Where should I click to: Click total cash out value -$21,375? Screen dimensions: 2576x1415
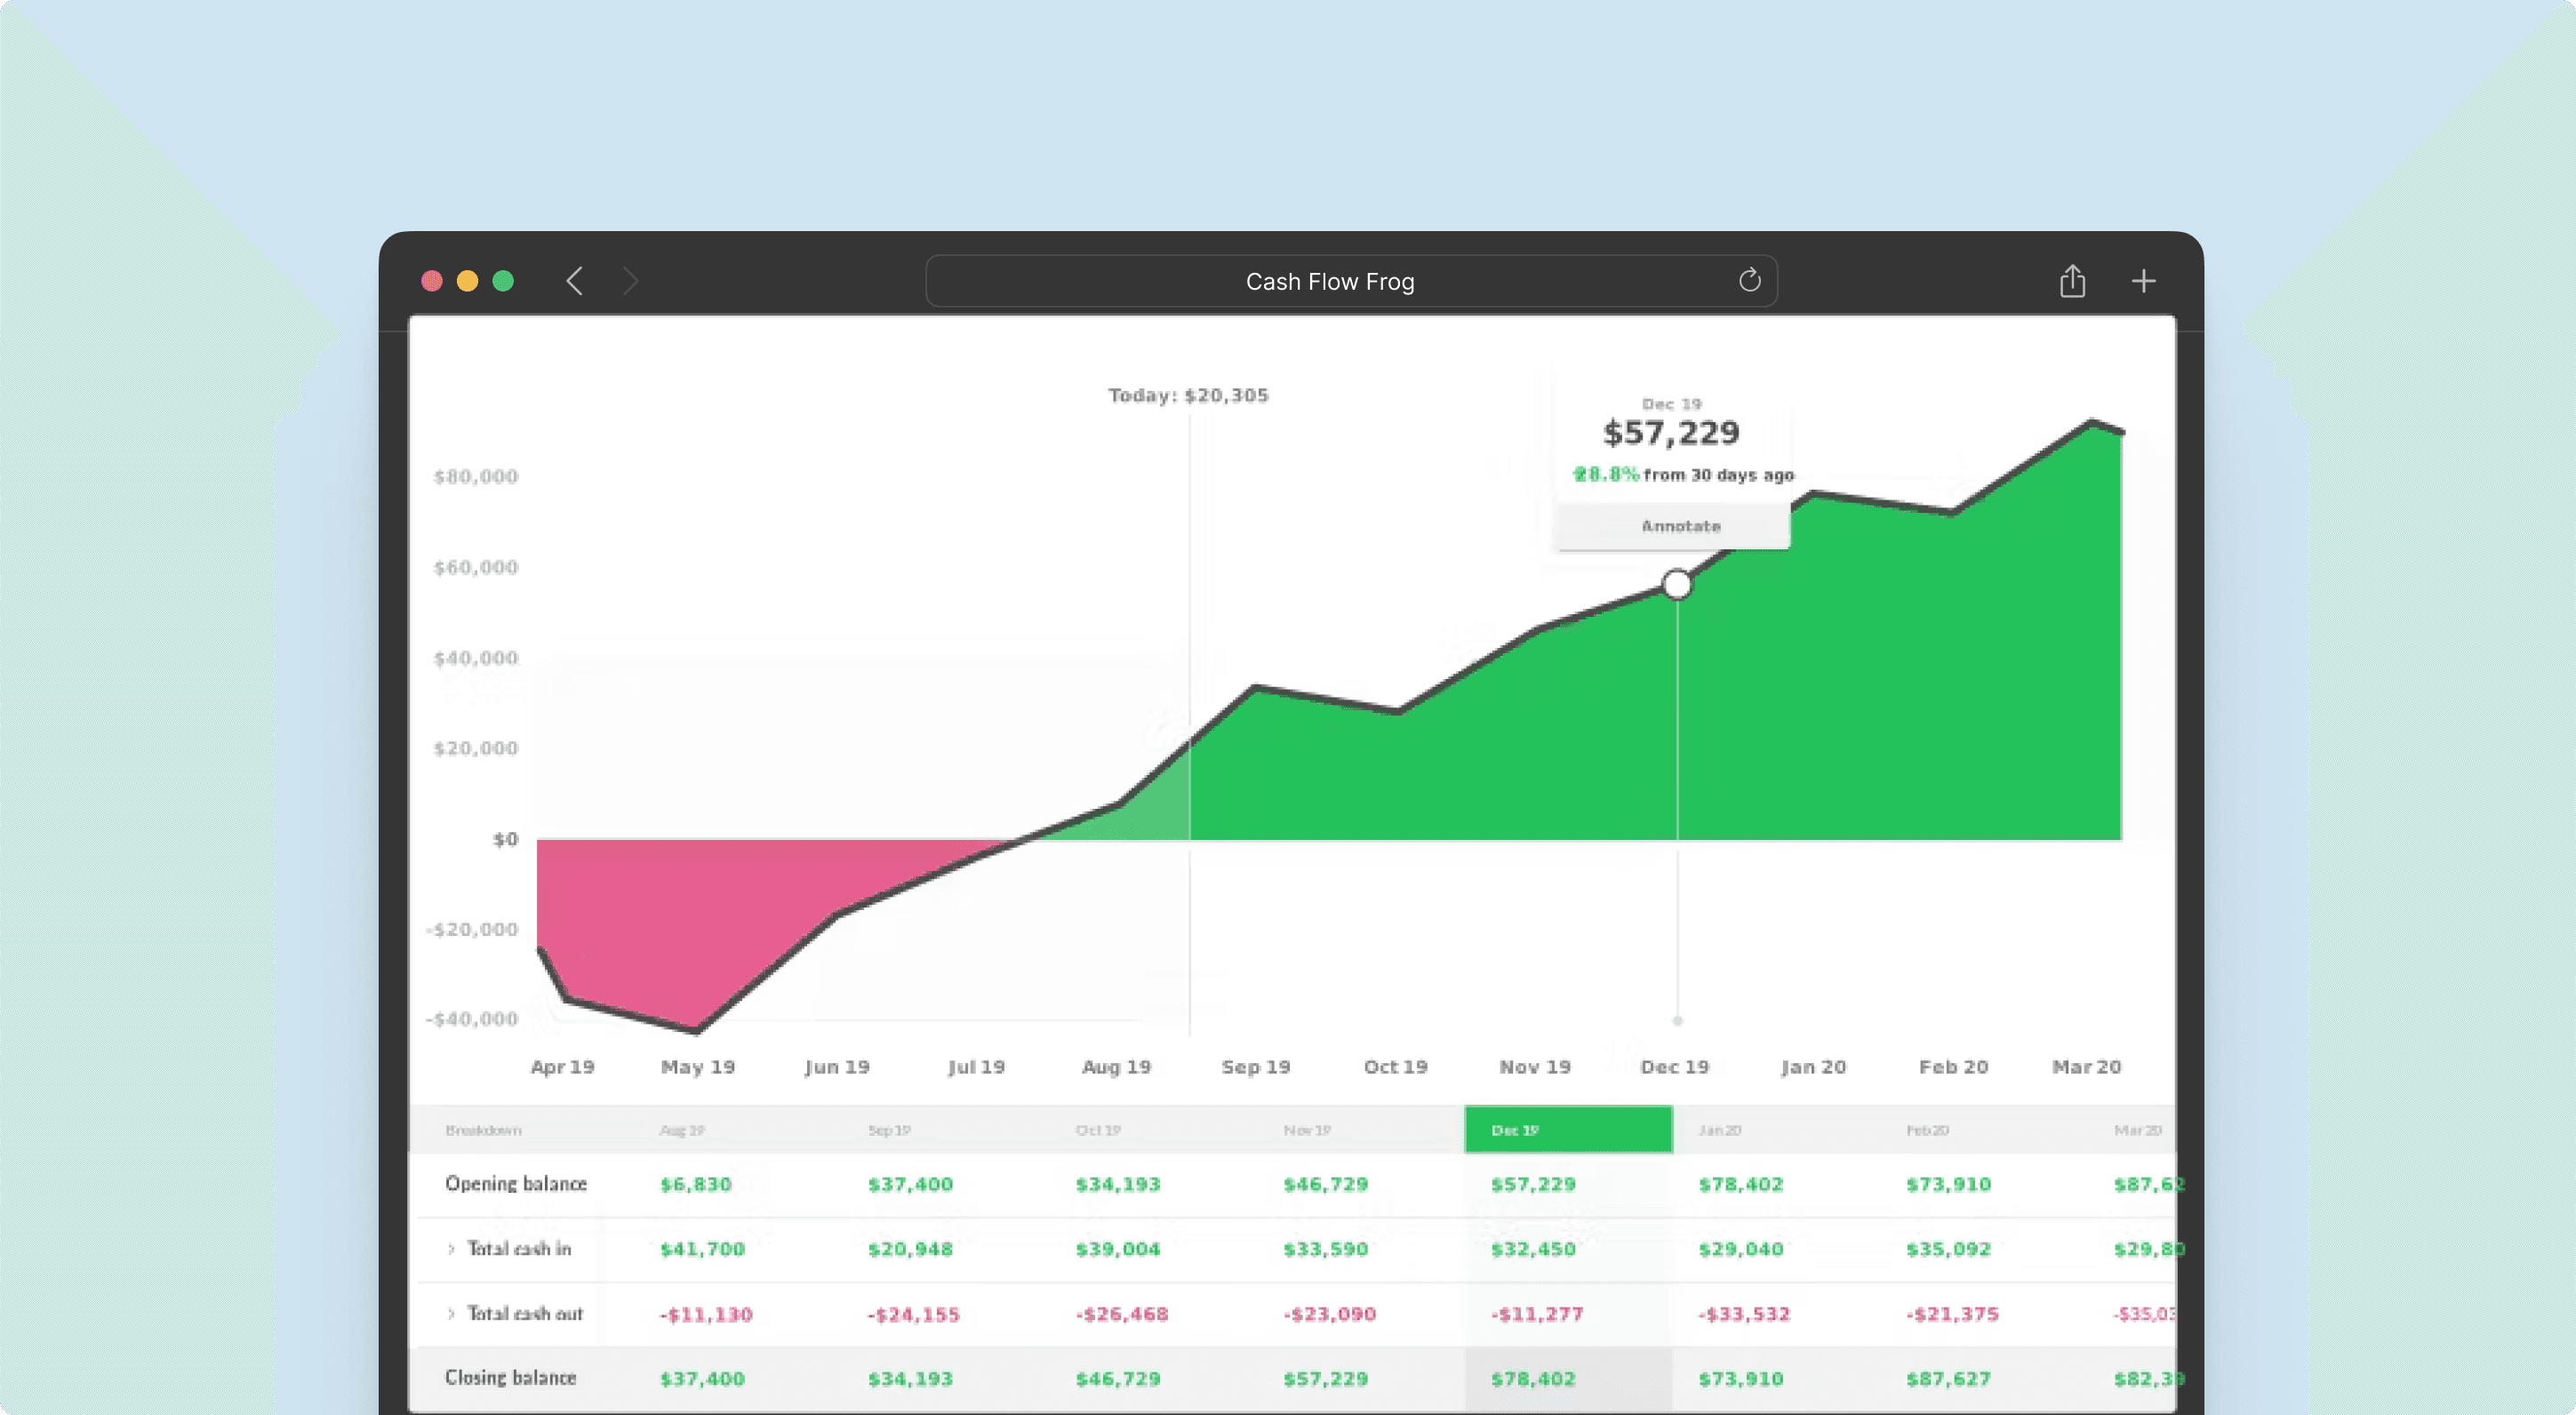(1953, 1314)
